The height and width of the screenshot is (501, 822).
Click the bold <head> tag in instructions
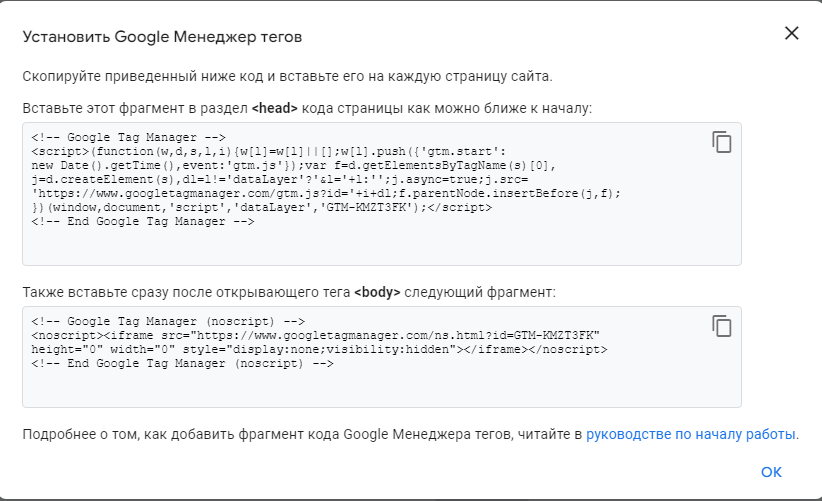[x=275, y=108]
